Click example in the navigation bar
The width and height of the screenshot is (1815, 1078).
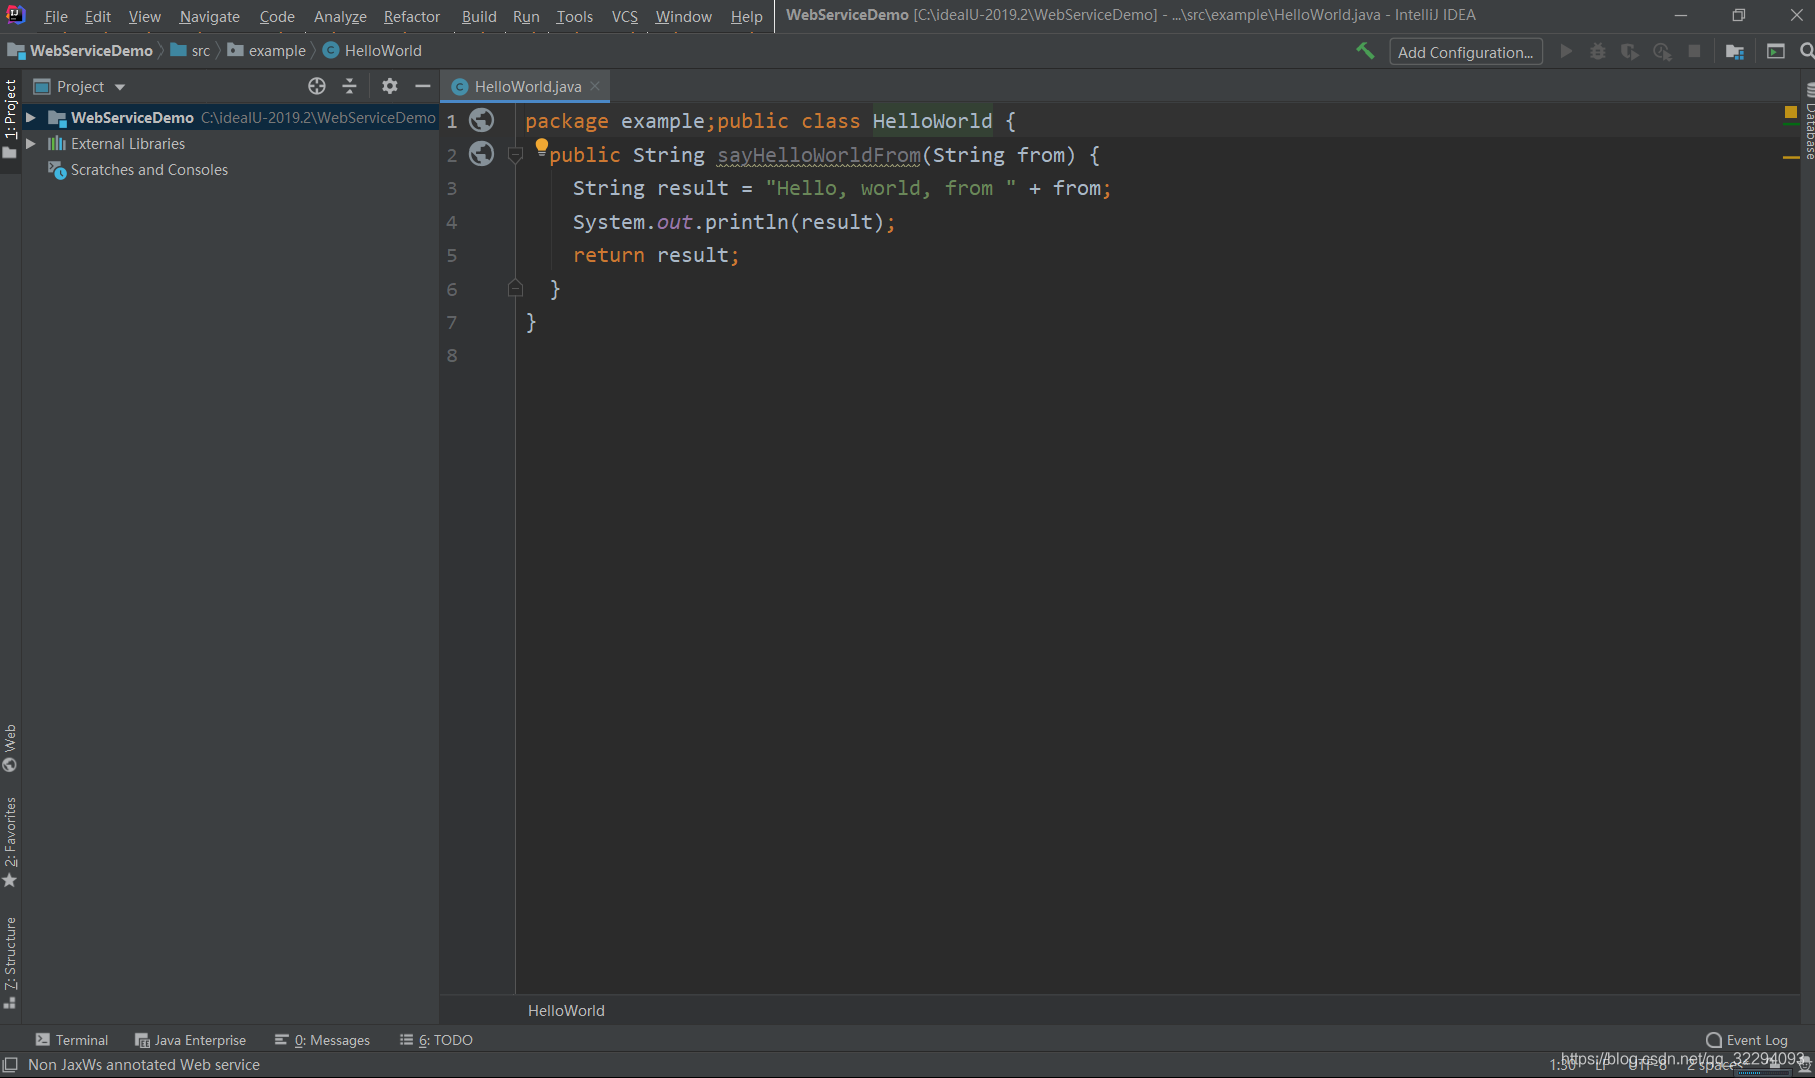click(267, 50)
